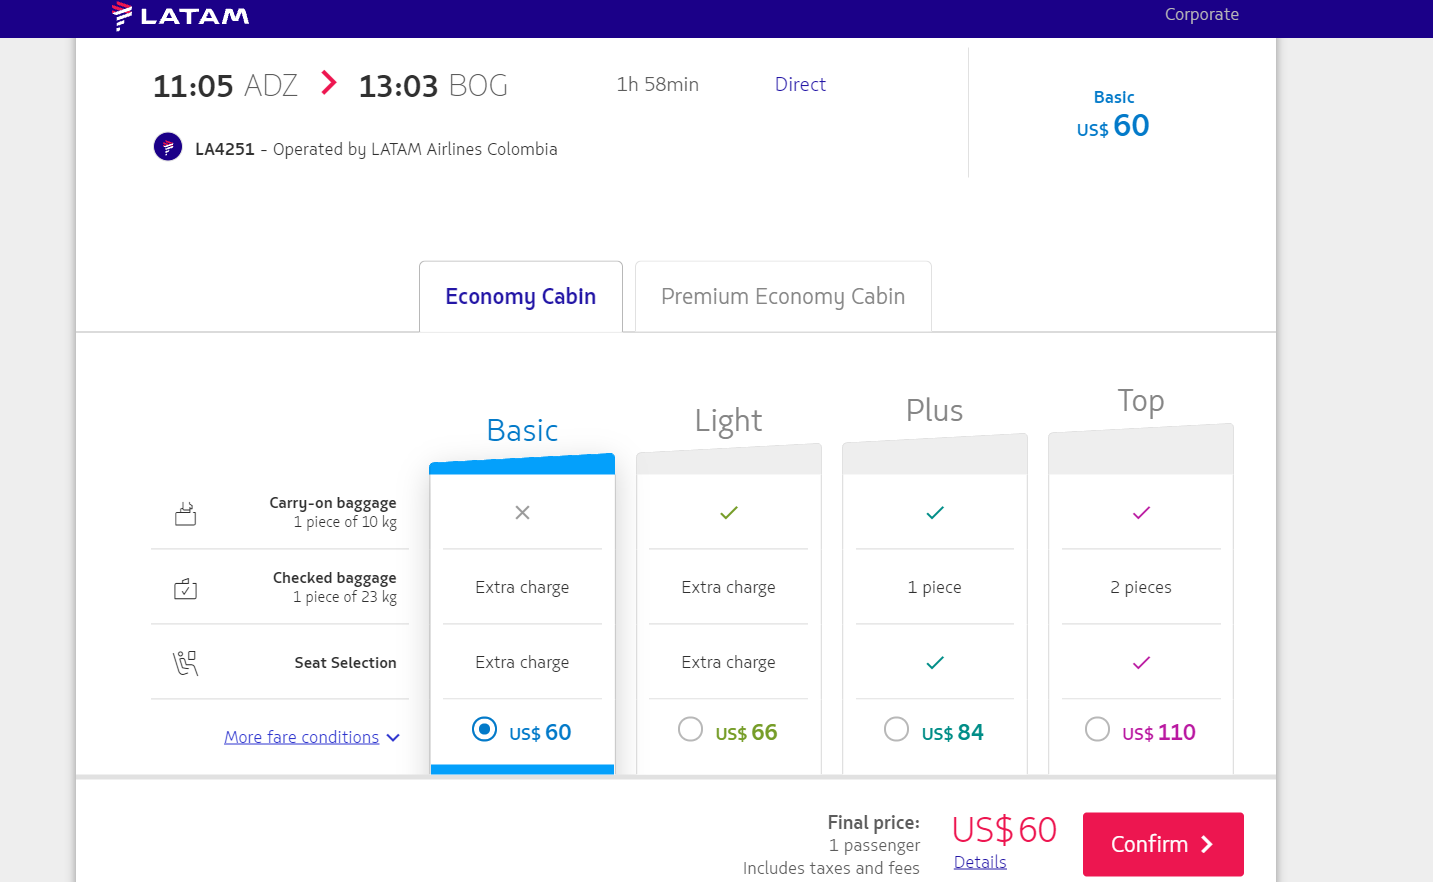Screen dimensions: 1433x882
Task: Open the Direct flight details link
Action: 800,85
